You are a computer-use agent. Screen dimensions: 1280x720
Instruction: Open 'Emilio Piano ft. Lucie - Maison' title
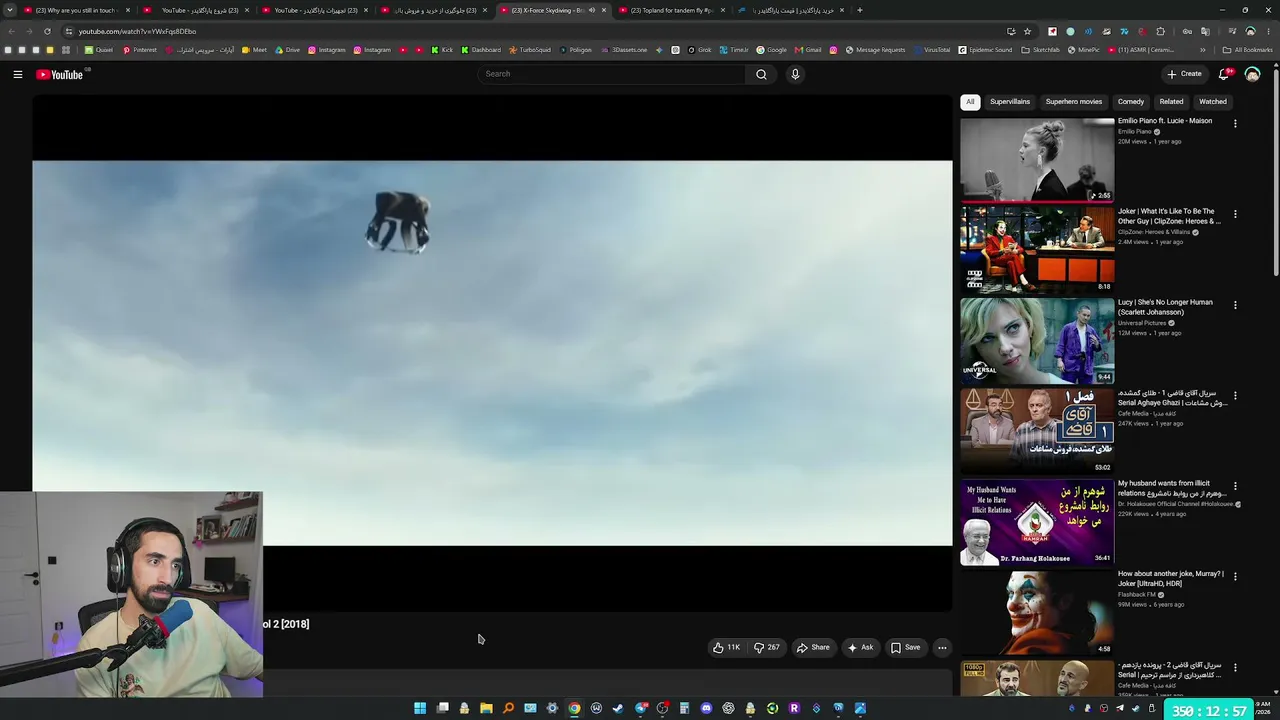point(1165,121)
